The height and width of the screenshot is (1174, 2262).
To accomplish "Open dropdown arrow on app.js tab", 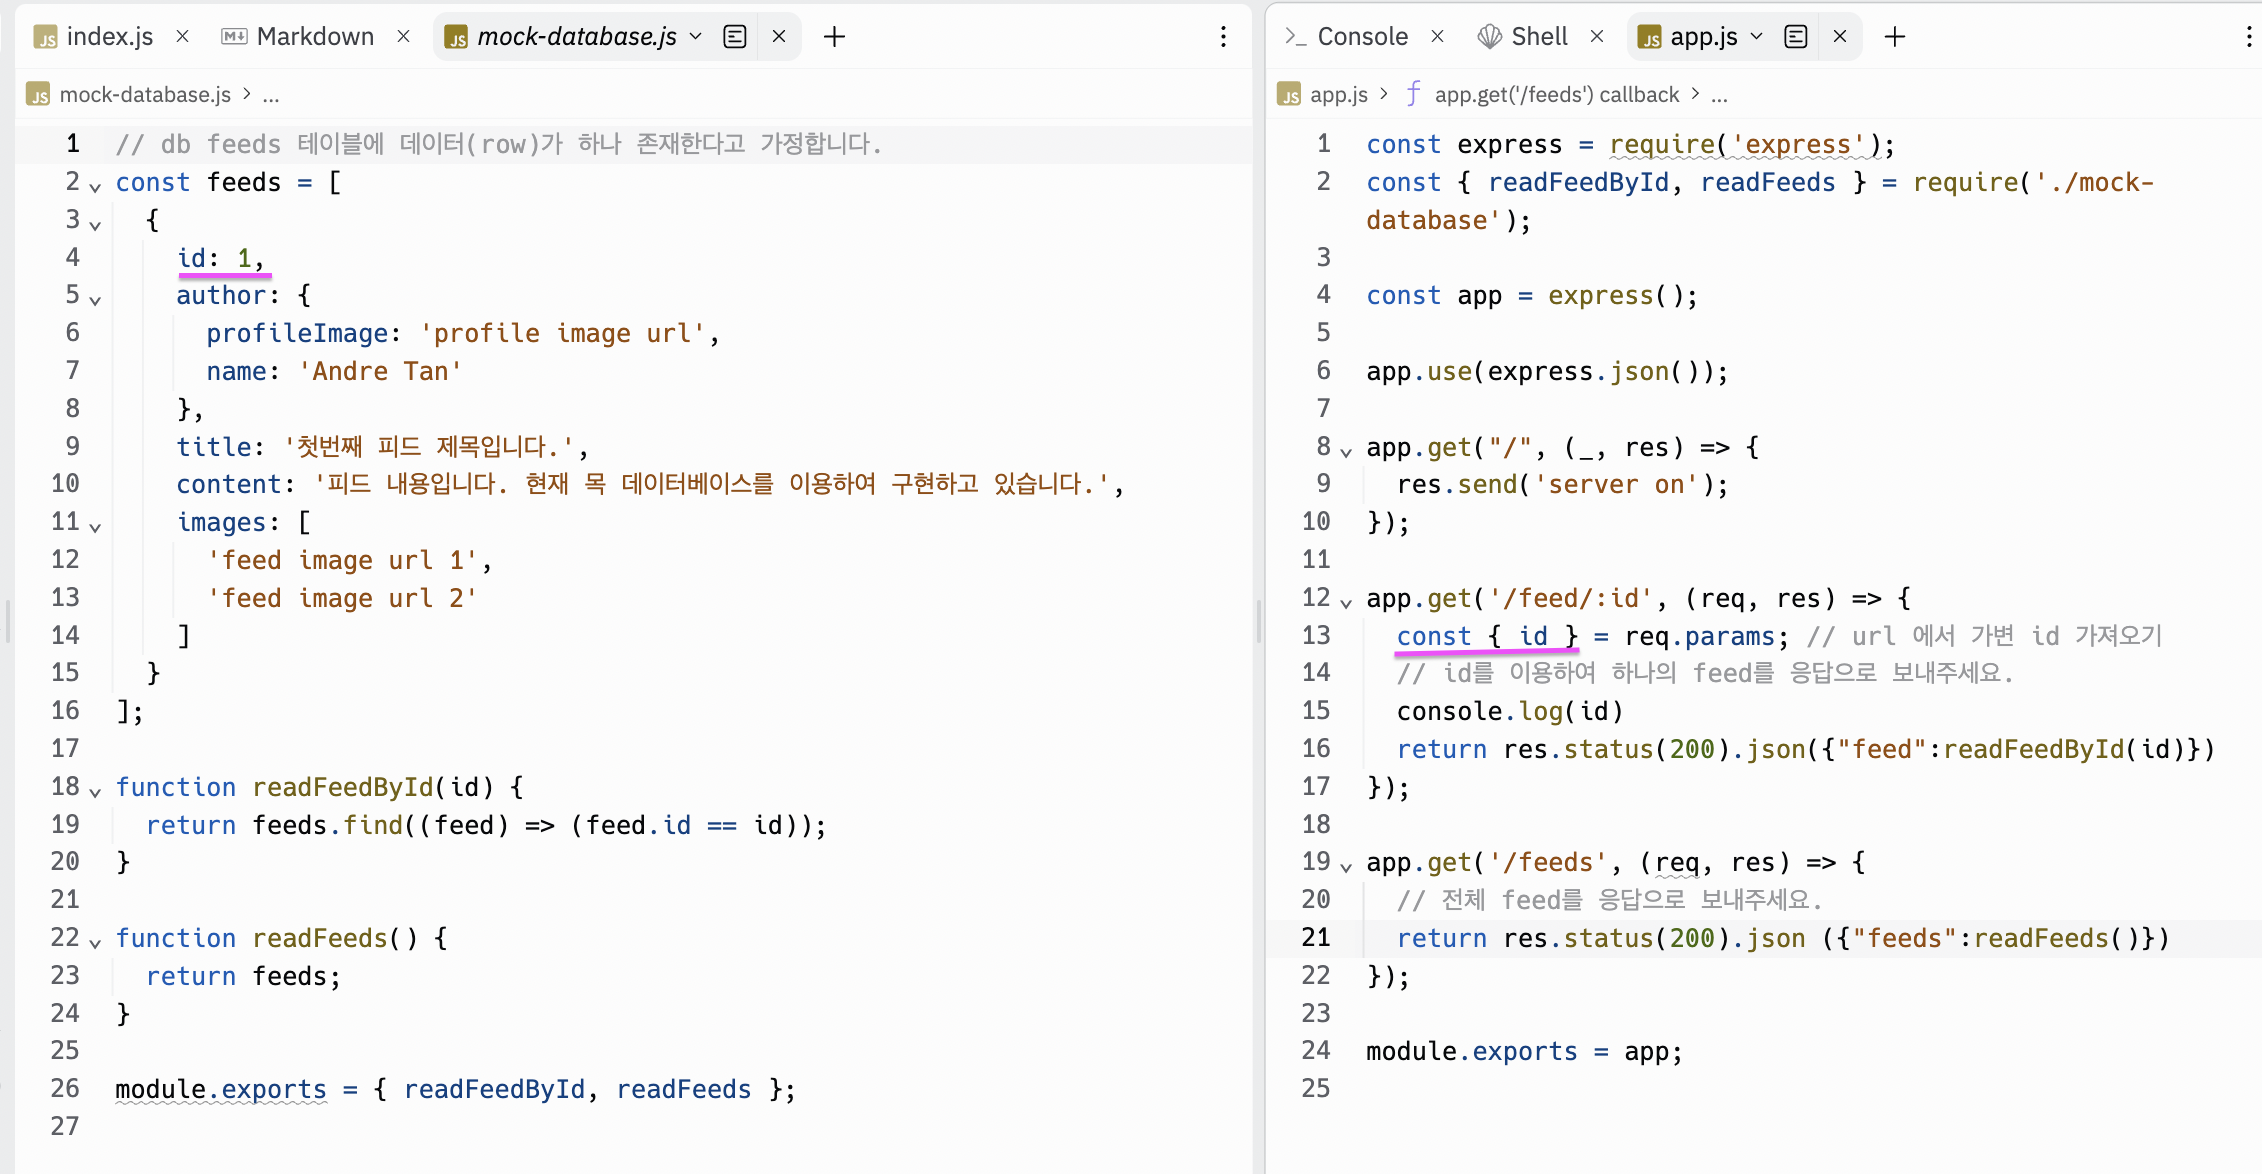I will (1757, 37).
